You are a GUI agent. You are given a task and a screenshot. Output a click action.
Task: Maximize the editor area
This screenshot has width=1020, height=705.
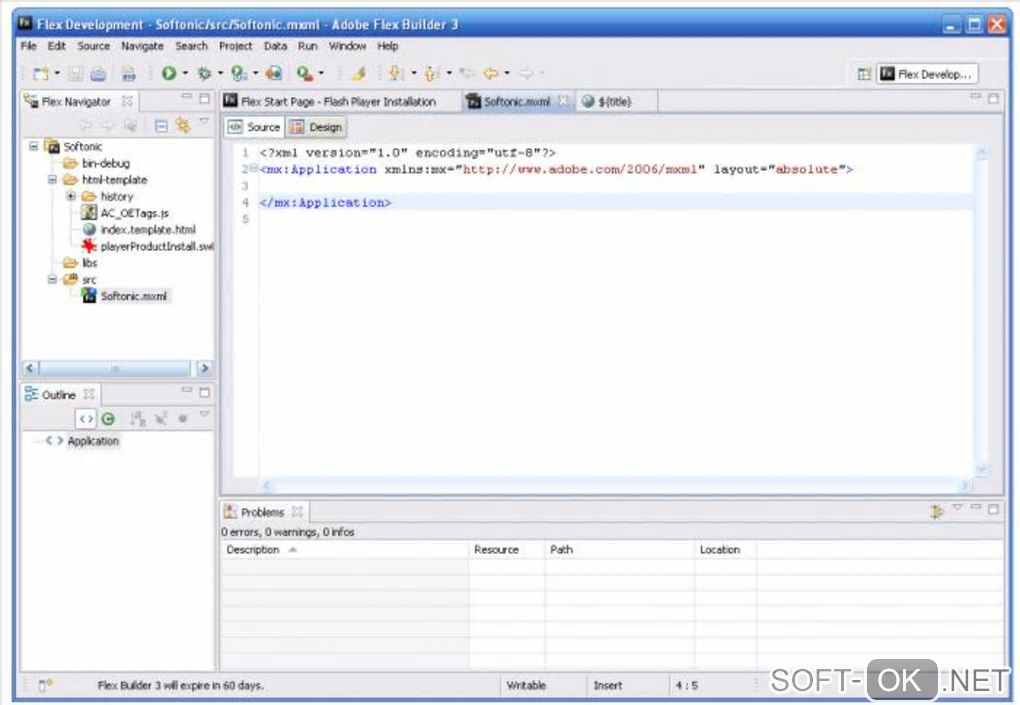(x=993, y=98)
